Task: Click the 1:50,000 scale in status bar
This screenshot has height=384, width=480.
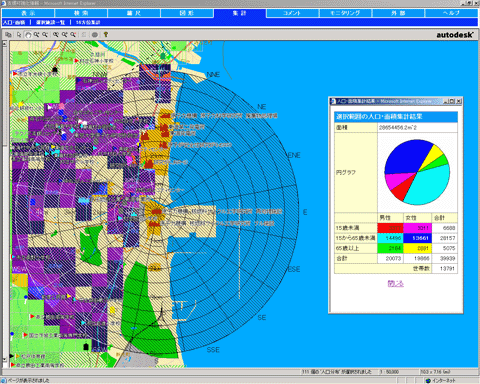Action: 389,372
